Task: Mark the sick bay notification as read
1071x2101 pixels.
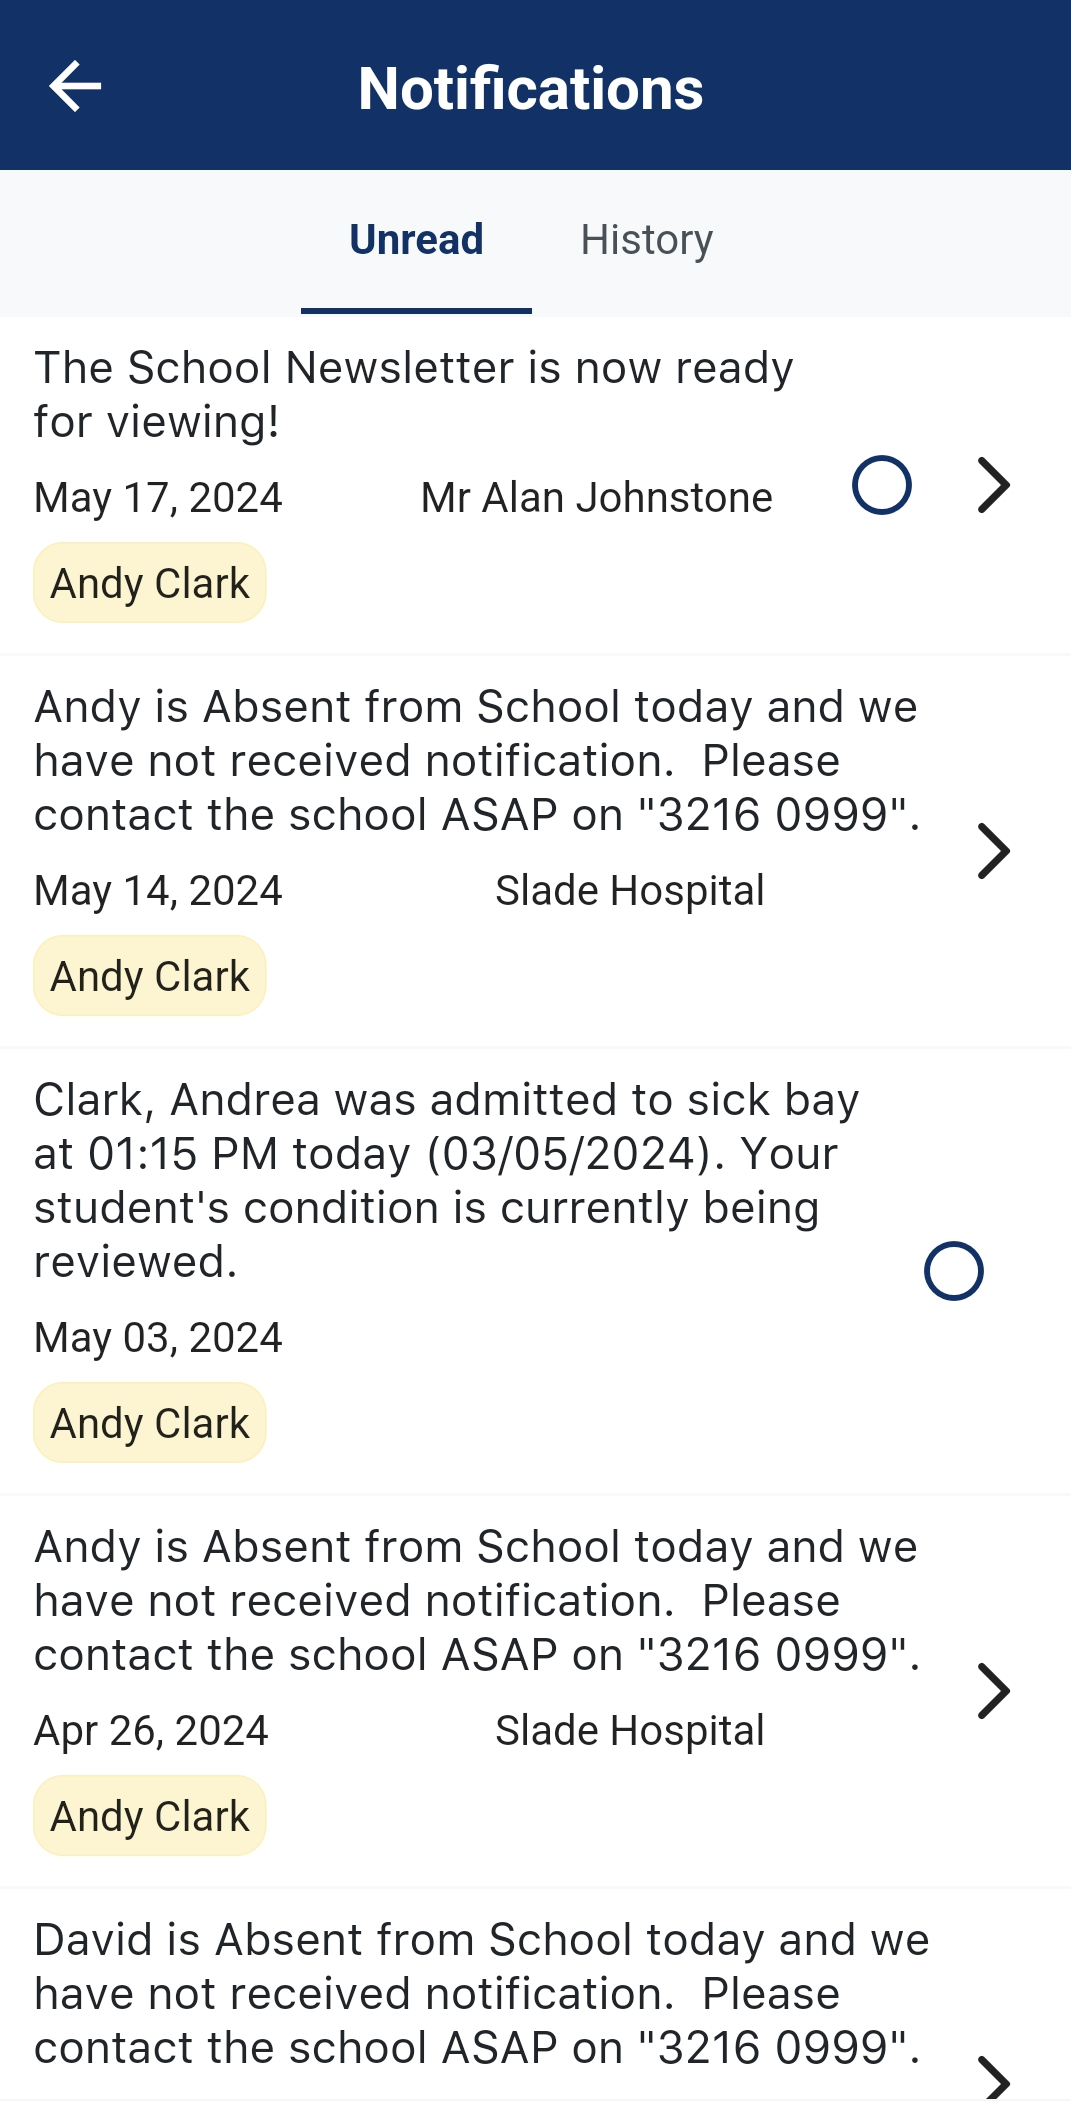Action: 953,1271
